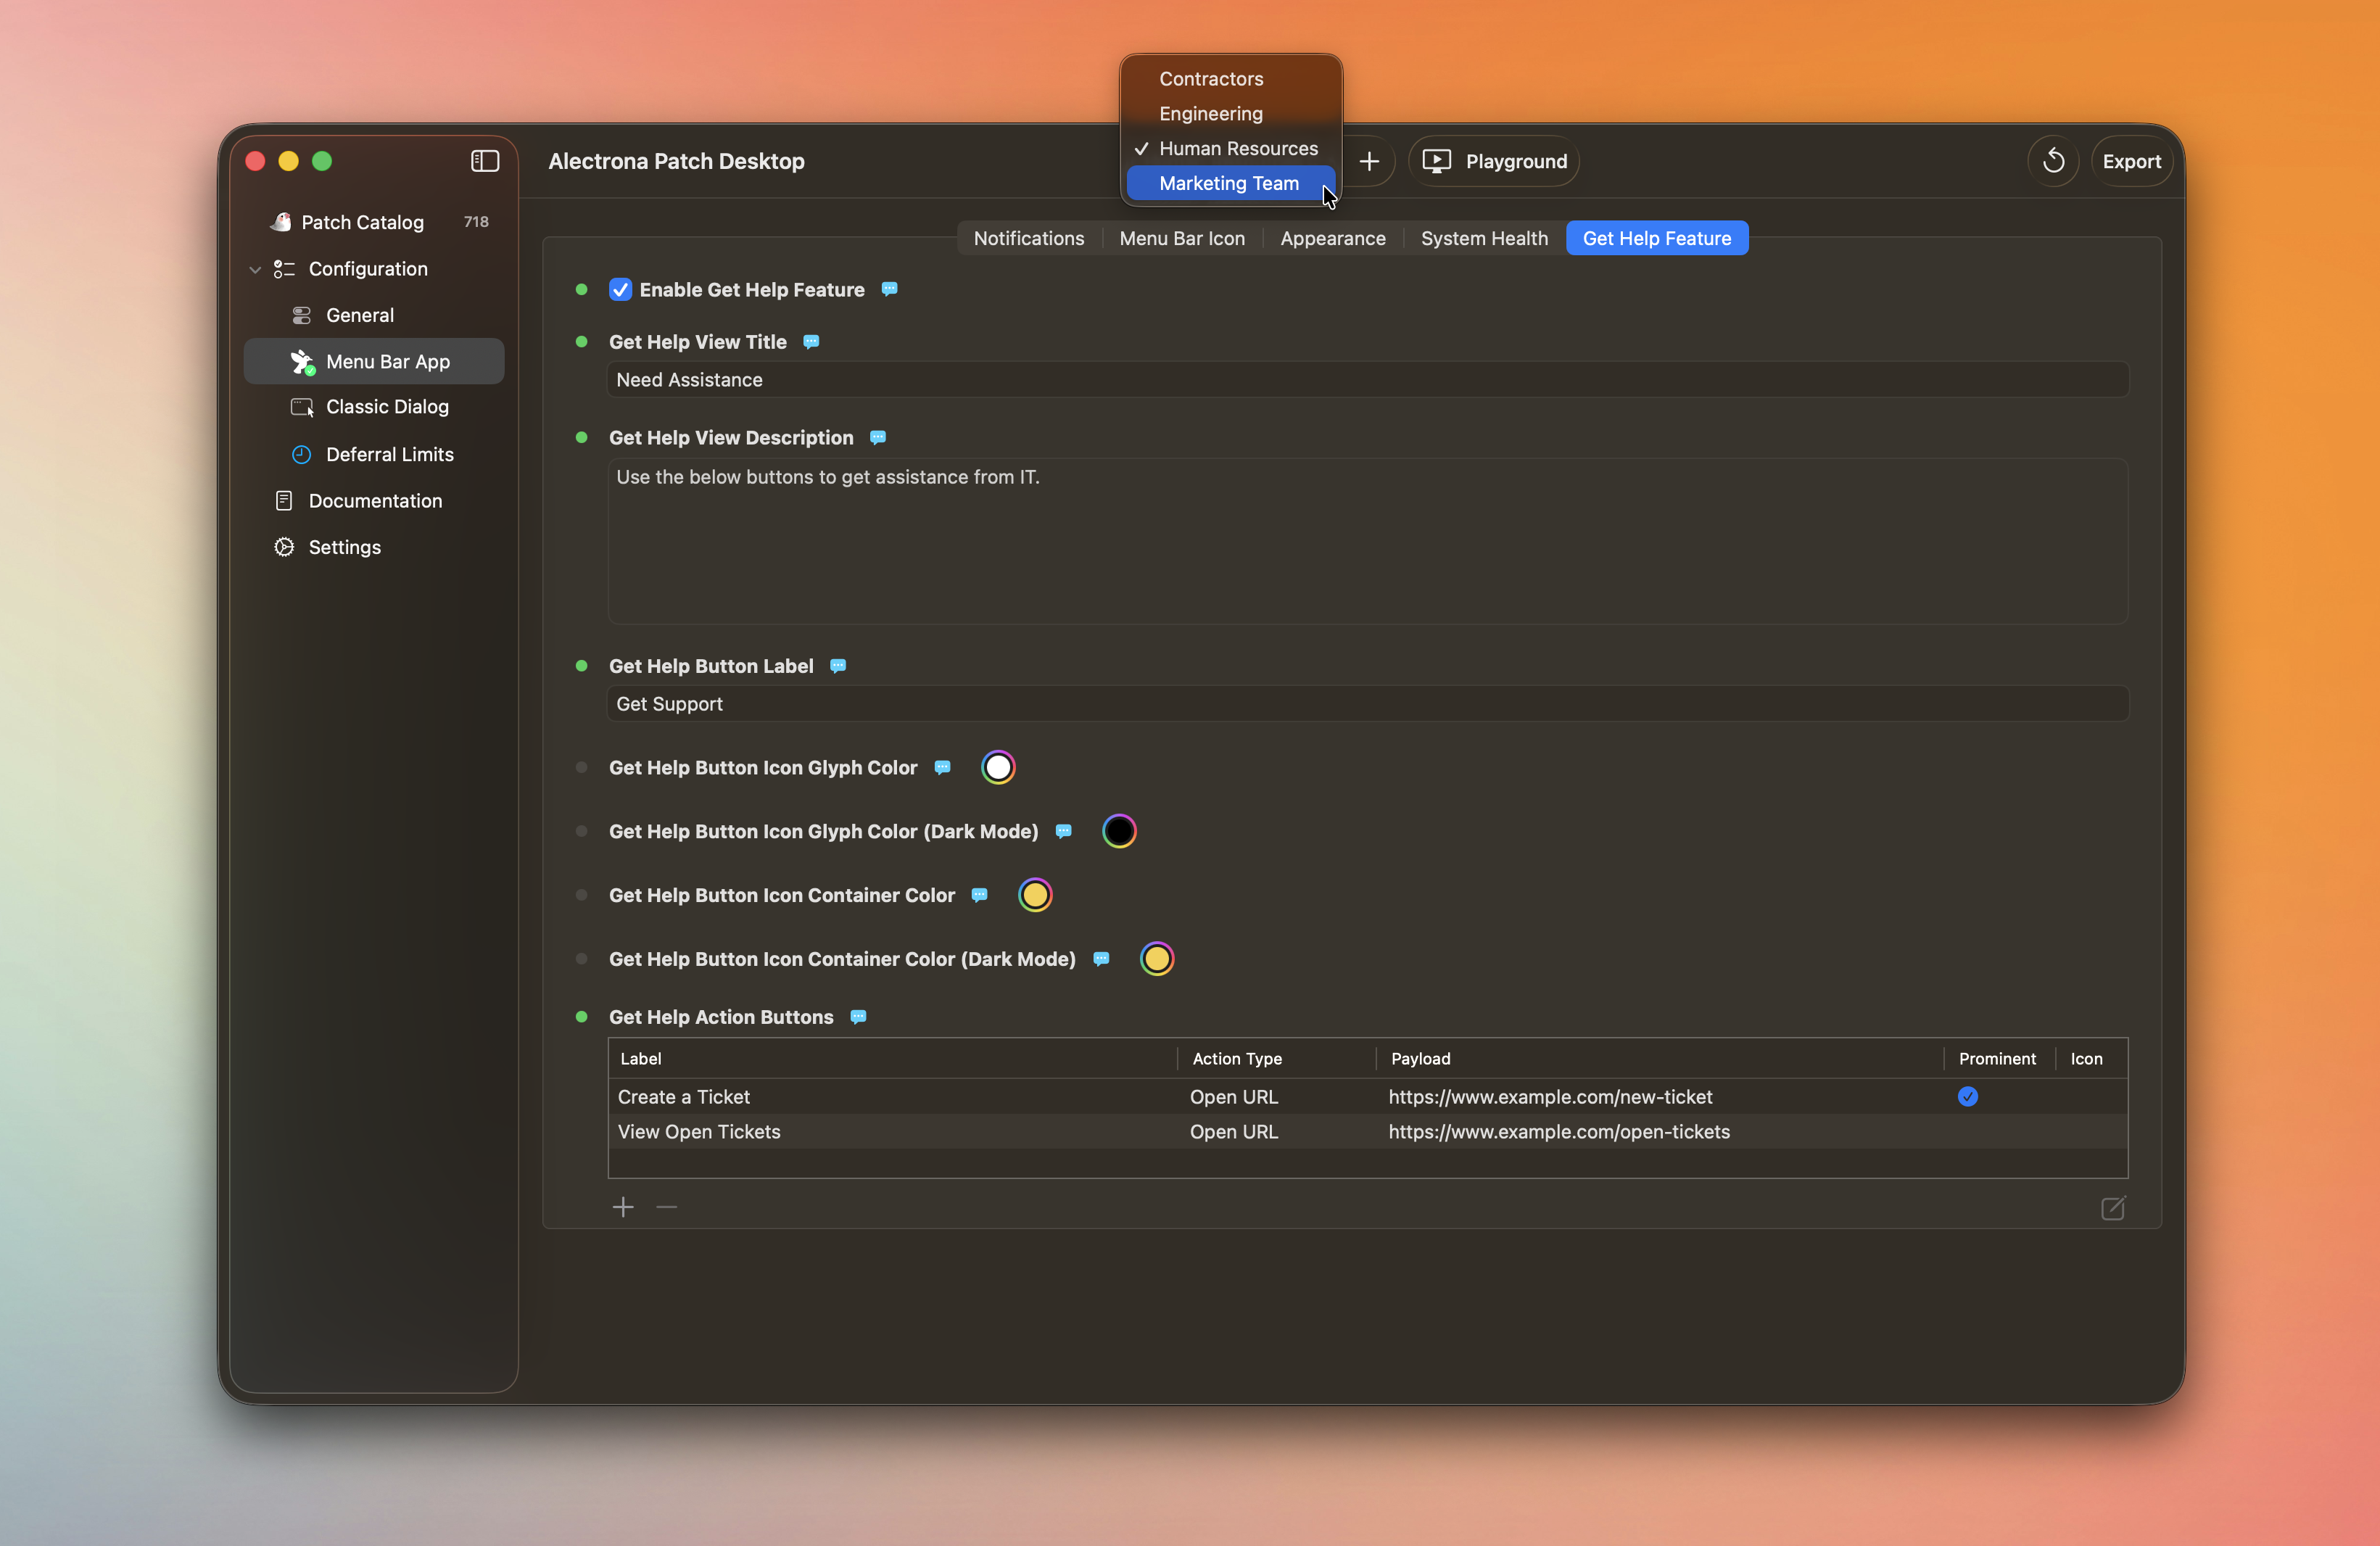2380x1546 pixels.
Task: Switch to the Notifications tab
Action: [1029, 238]
